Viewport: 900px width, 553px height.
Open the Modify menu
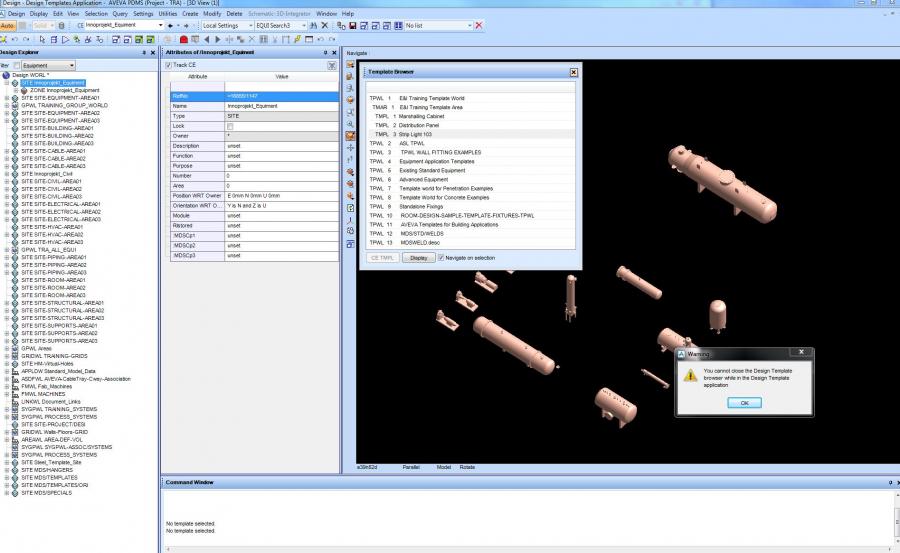pos(212,13)
